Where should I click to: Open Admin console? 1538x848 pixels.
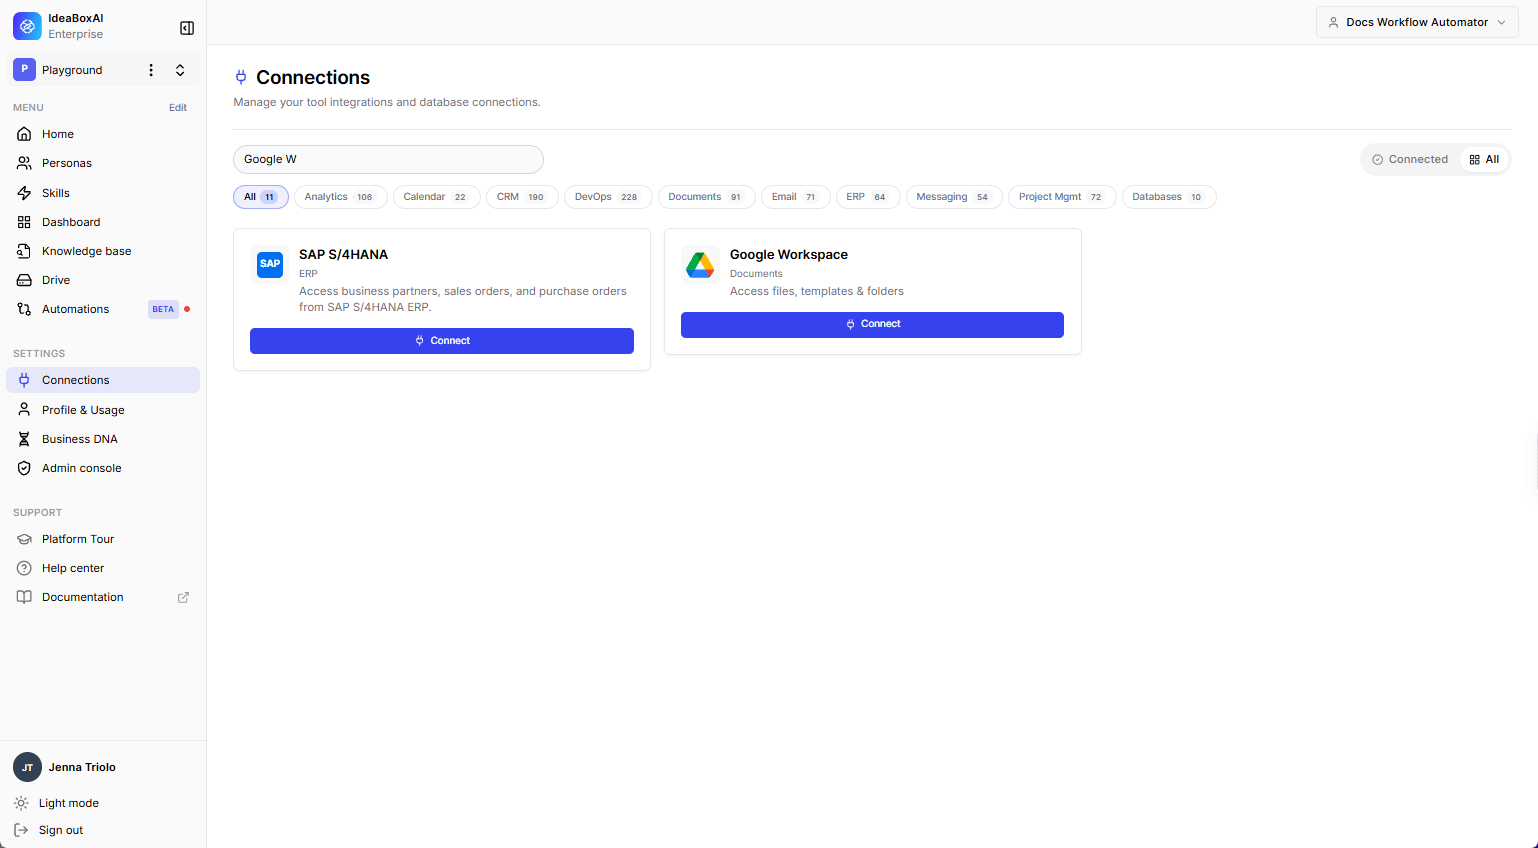pyautogui.click(x=103, y=468)
